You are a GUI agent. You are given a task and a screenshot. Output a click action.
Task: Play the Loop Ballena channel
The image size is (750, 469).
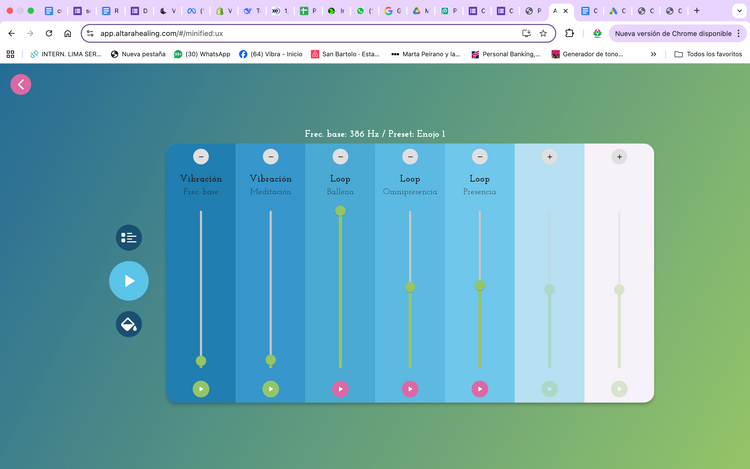(x=340, y=389)
